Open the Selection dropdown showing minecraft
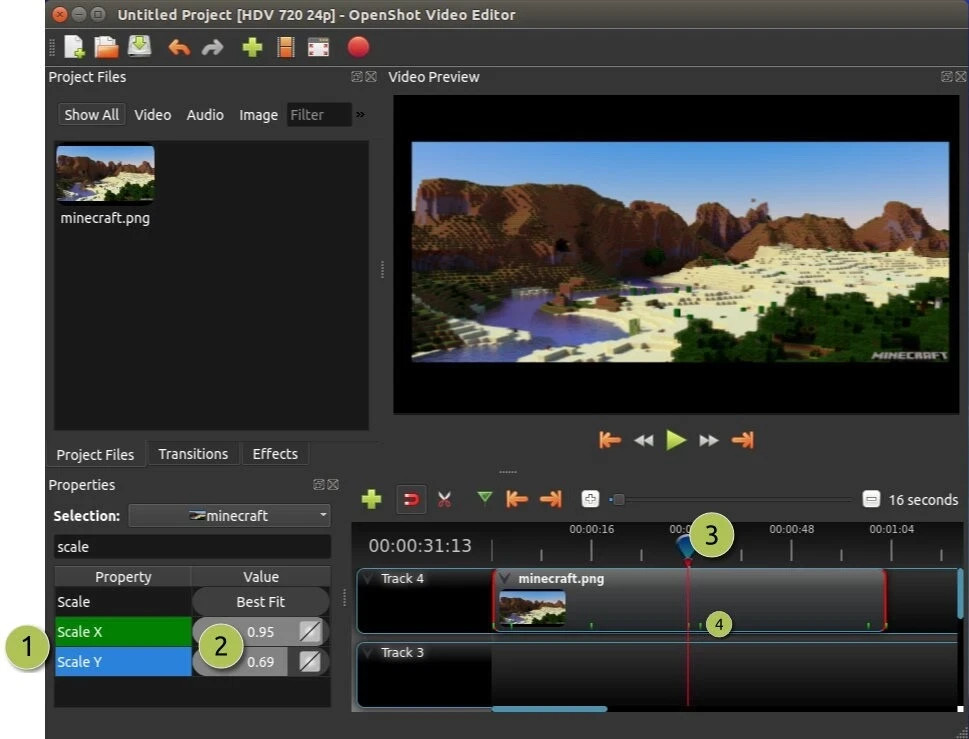The image size is (969, 739). point(229,515)
